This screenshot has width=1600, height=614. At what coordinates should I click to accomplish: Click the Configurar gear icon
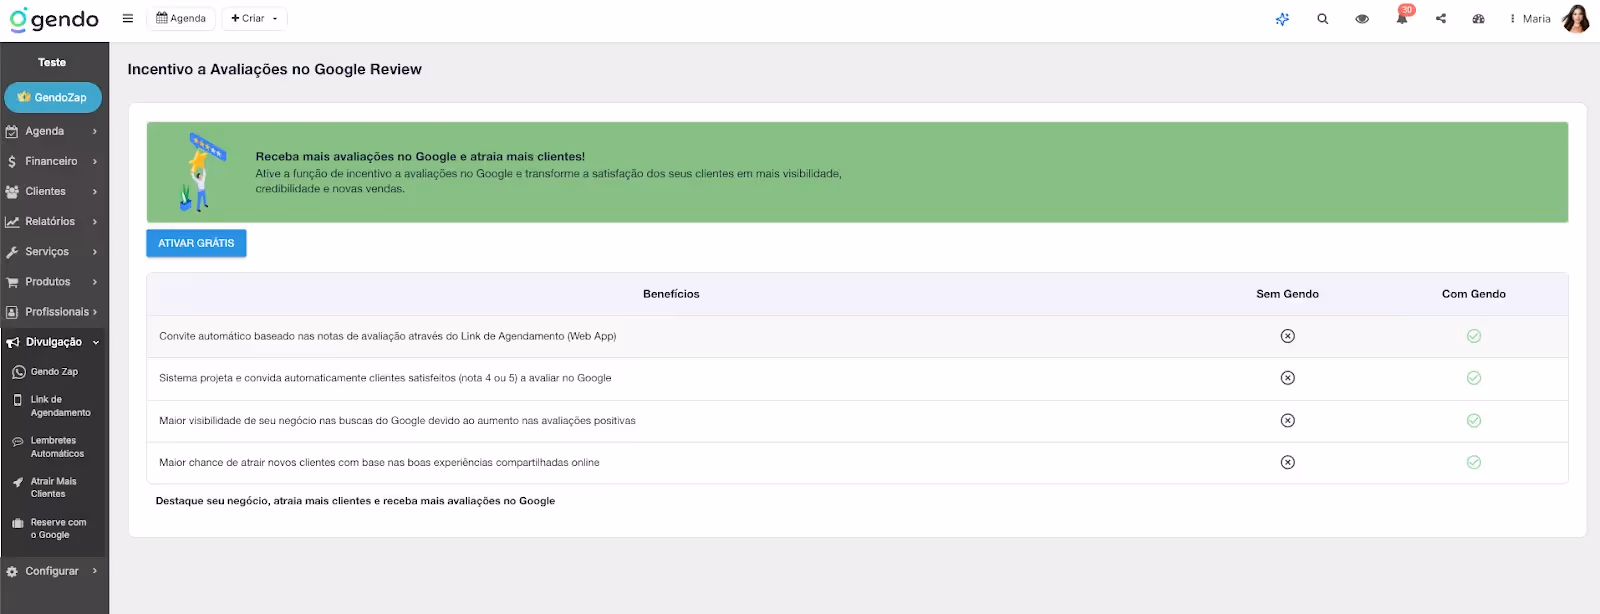[12, 572]
